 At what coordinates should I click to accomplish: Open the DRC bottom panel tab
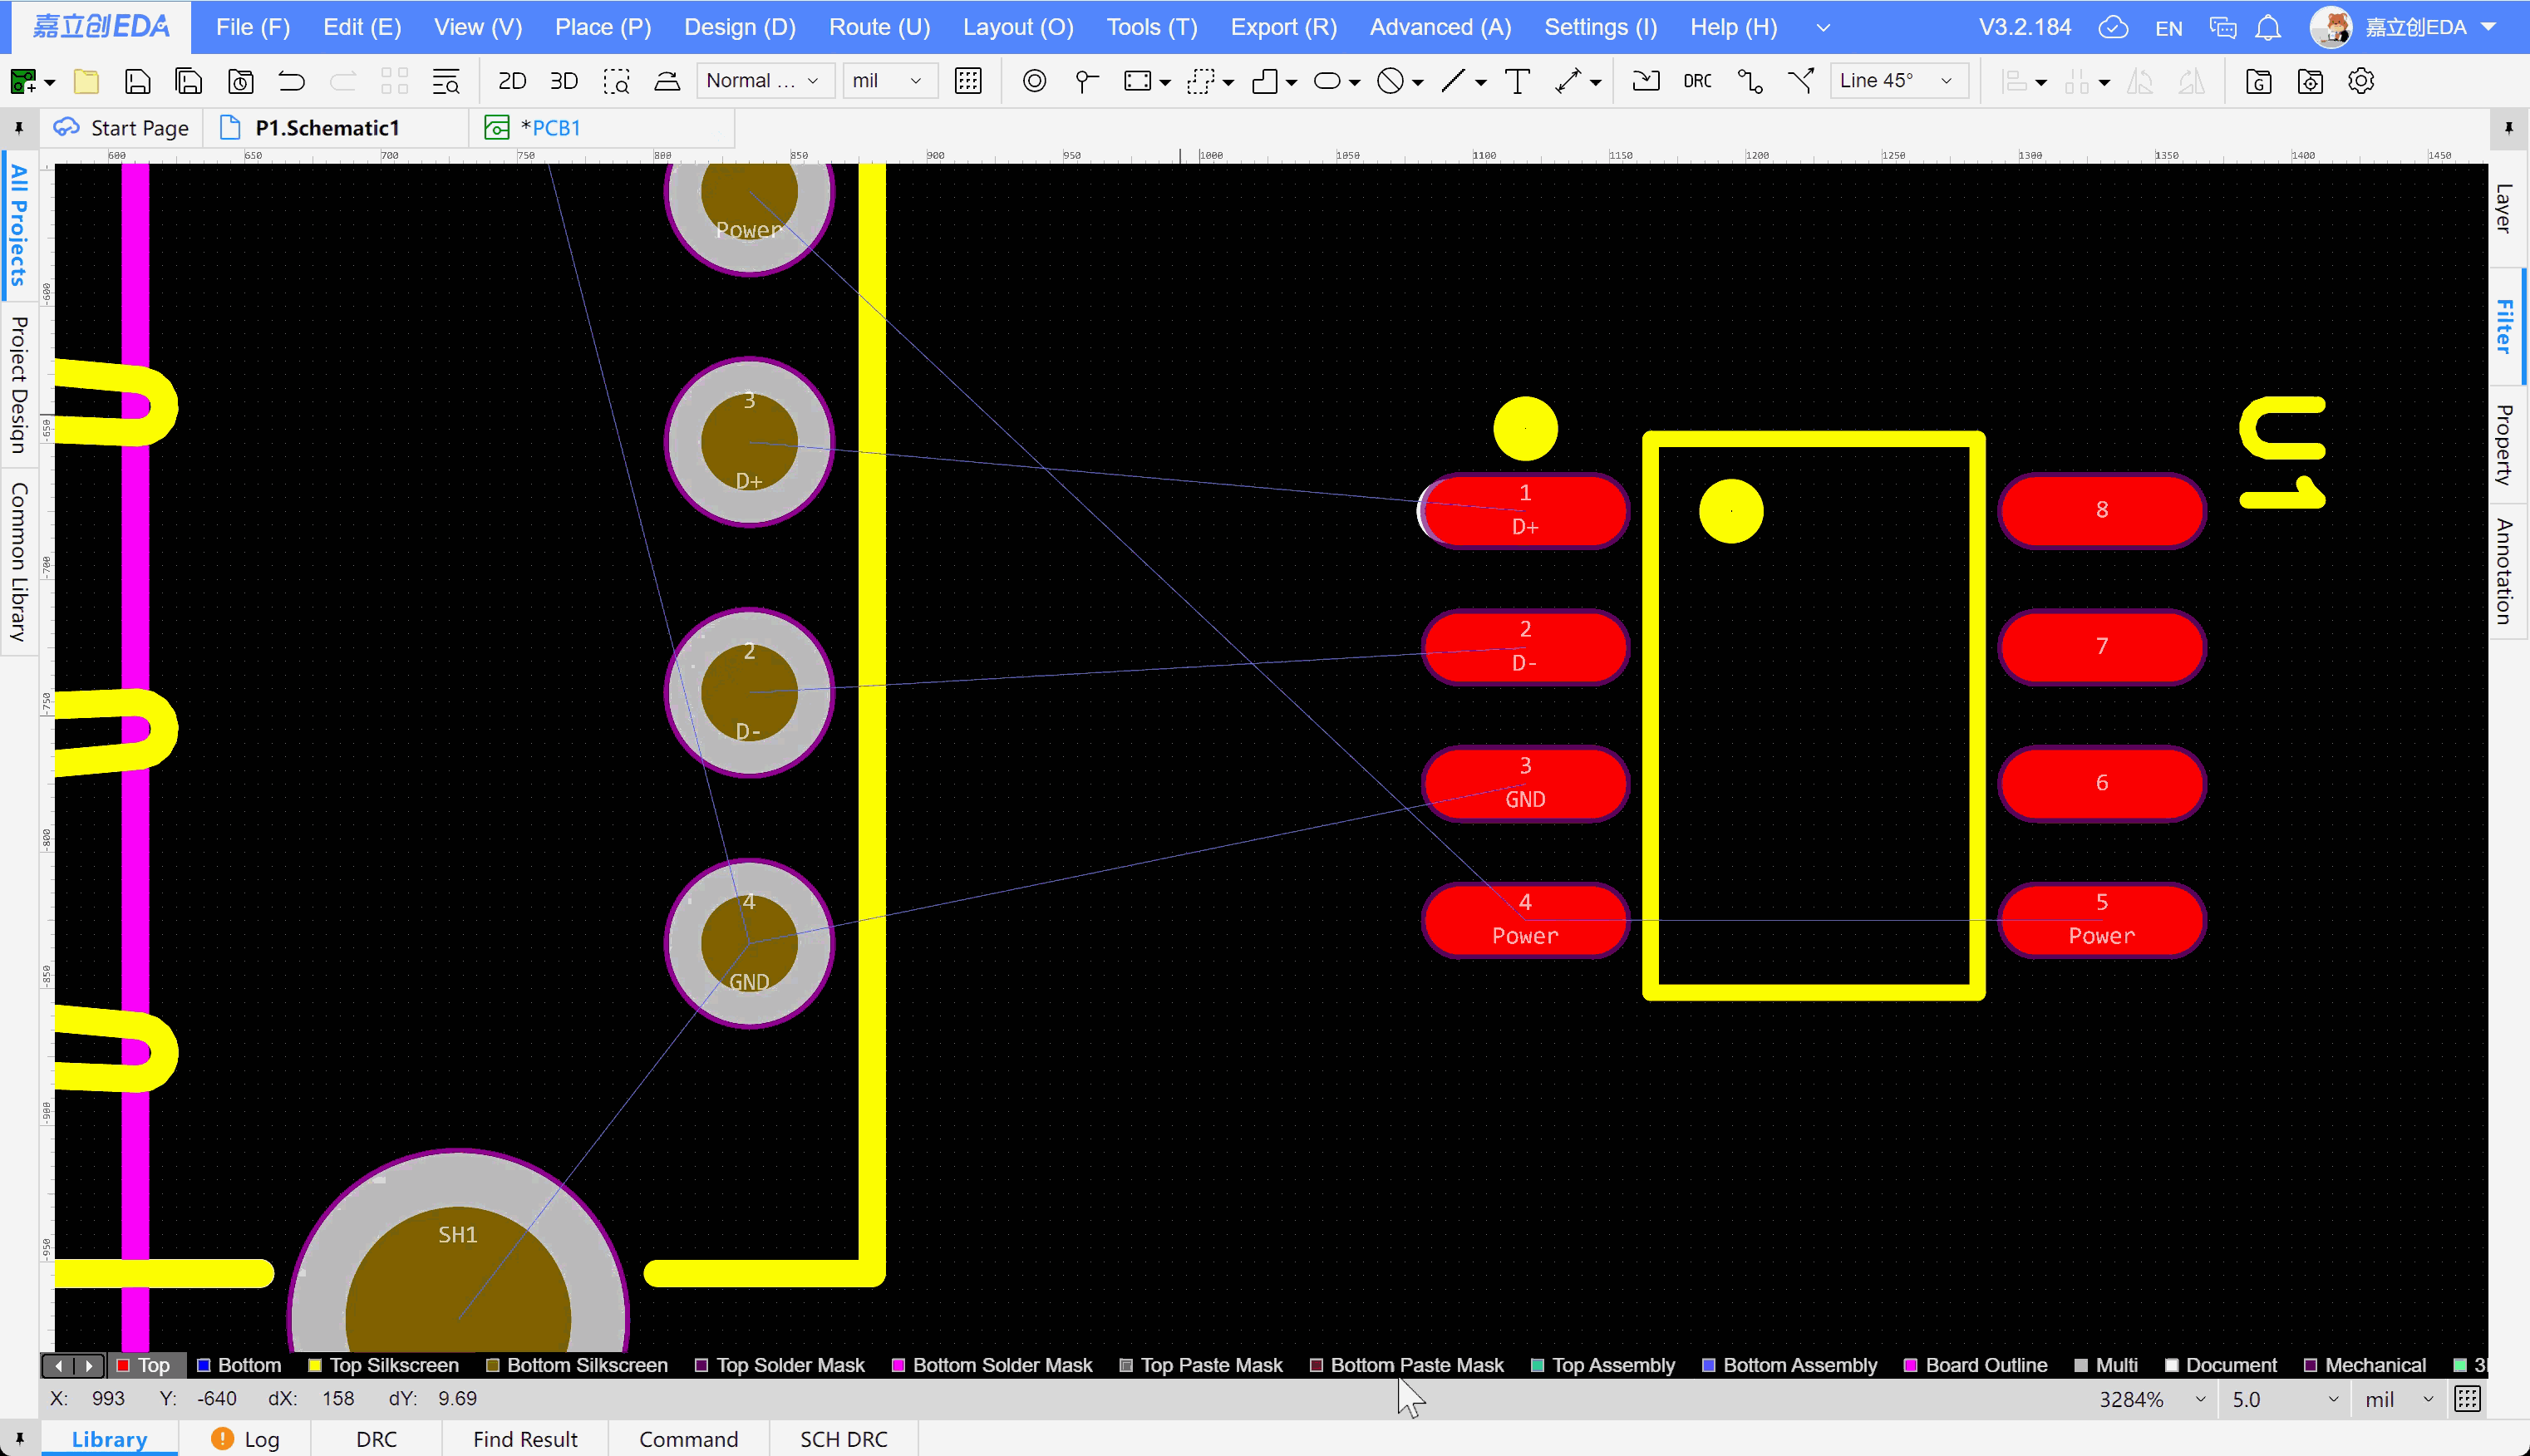(x=376, y=1439)
